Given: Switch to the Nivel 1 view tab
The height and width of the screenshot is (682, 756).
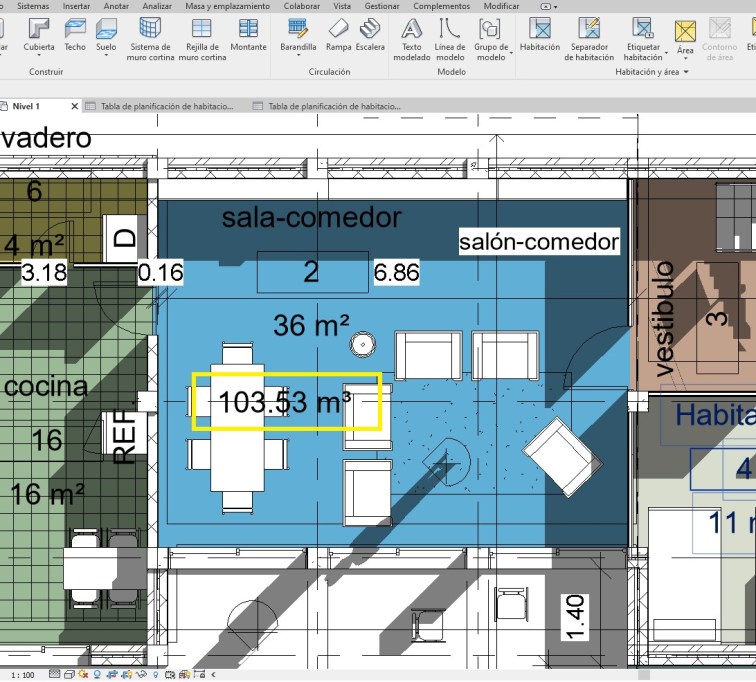Looking at the screenshot, I should coord(26,105).
